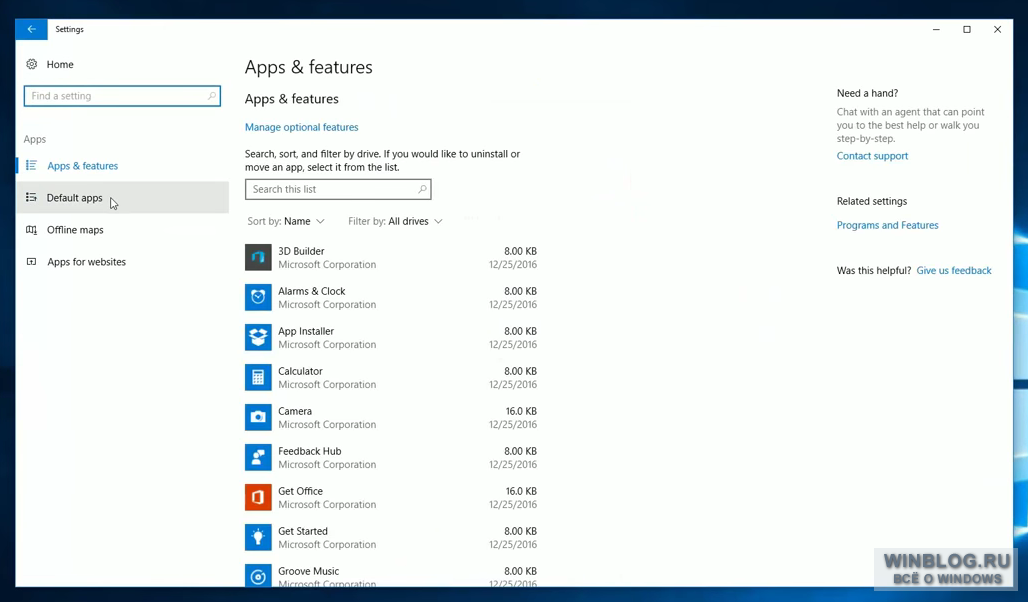This screenshot has height=602, width=1028.
Task: Open Offline maps section
Action: [x=75, y=230]
